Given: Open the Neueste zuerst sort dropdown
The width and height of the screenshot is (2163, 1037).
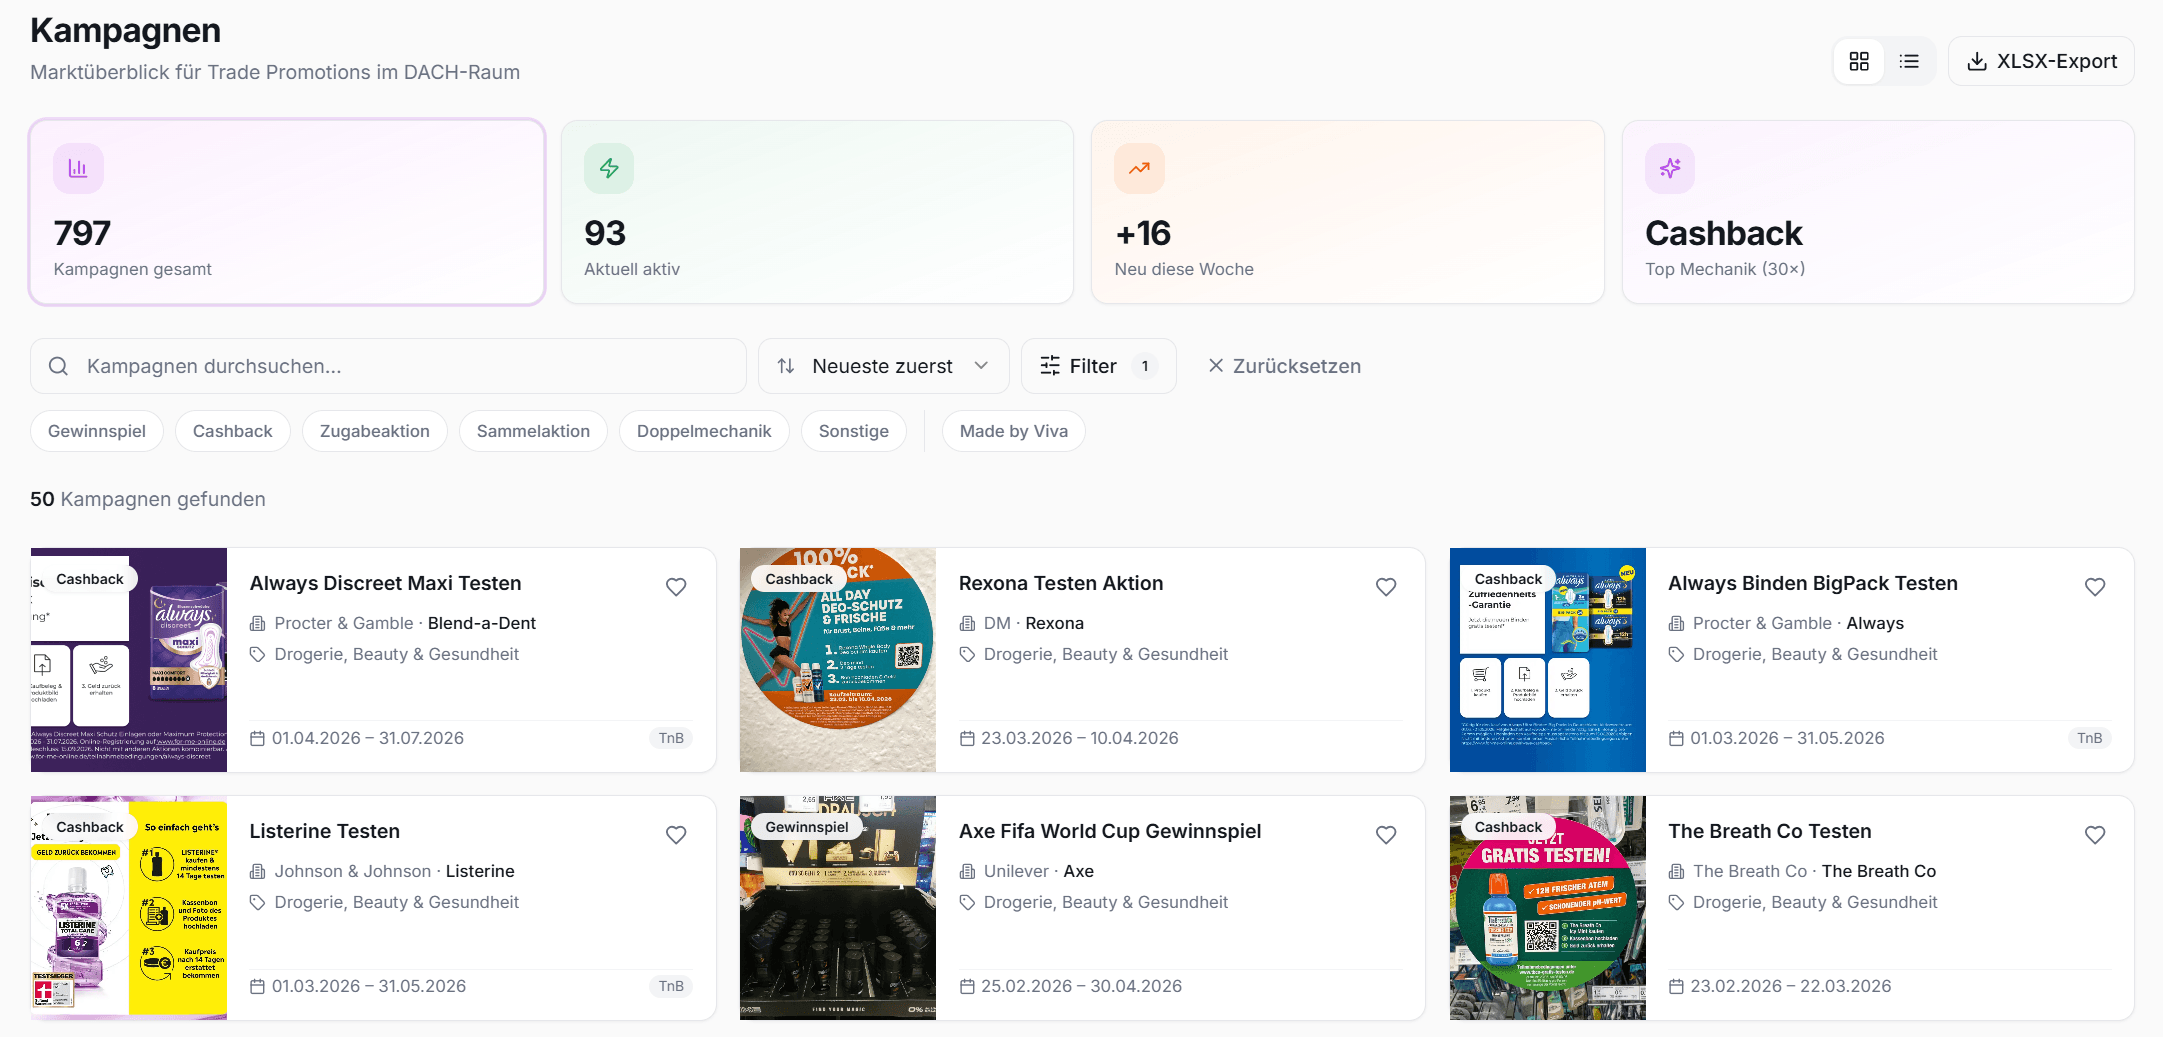Looking at the screenshot, I should tap(883, 366).
